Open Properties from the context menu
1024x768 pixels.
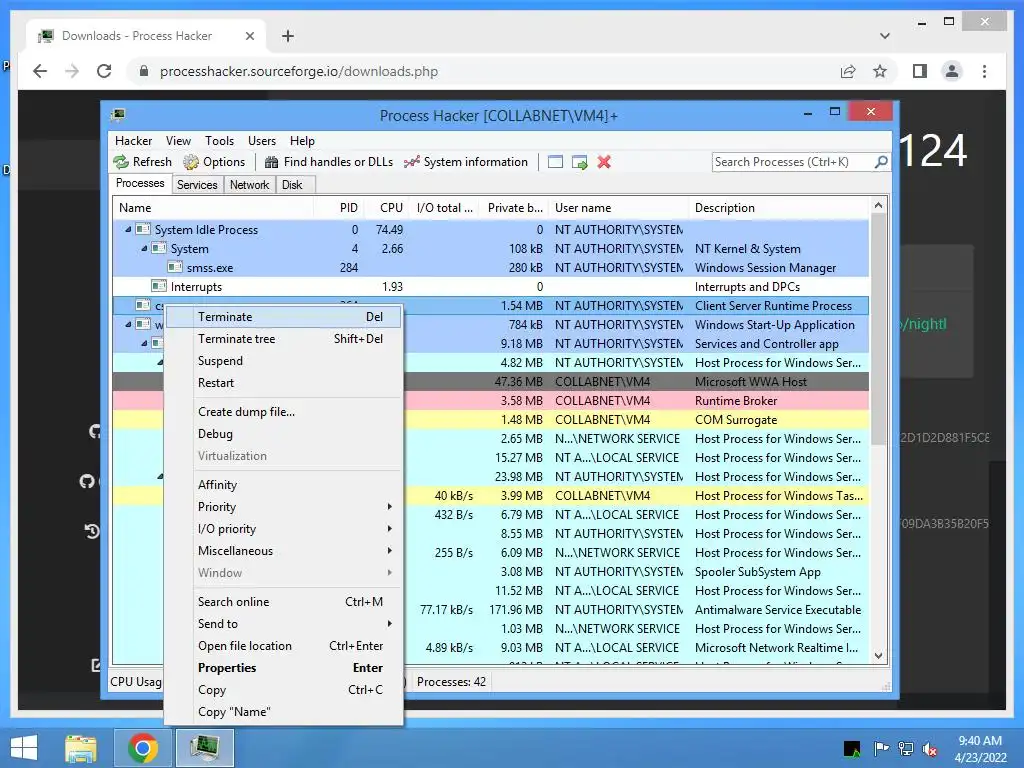[x=283, y=667]
